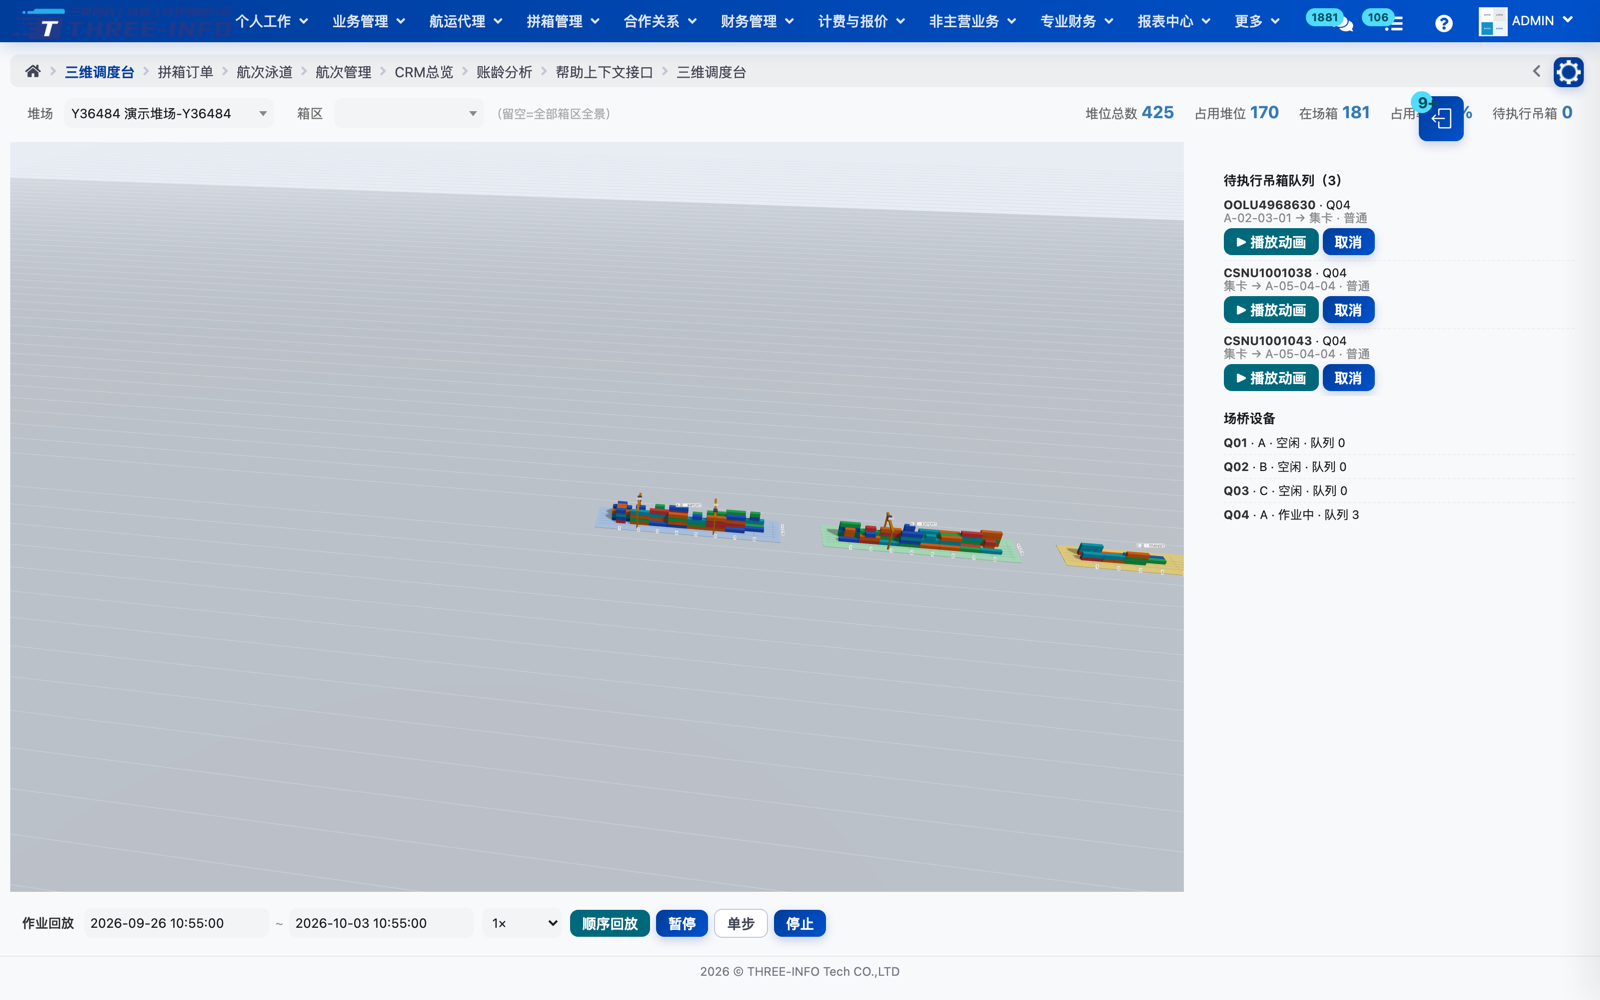Screen dimensions: 1600x1000
Task: Open the 堆场 yard dropdown
Action: click(x=168, y=113)
